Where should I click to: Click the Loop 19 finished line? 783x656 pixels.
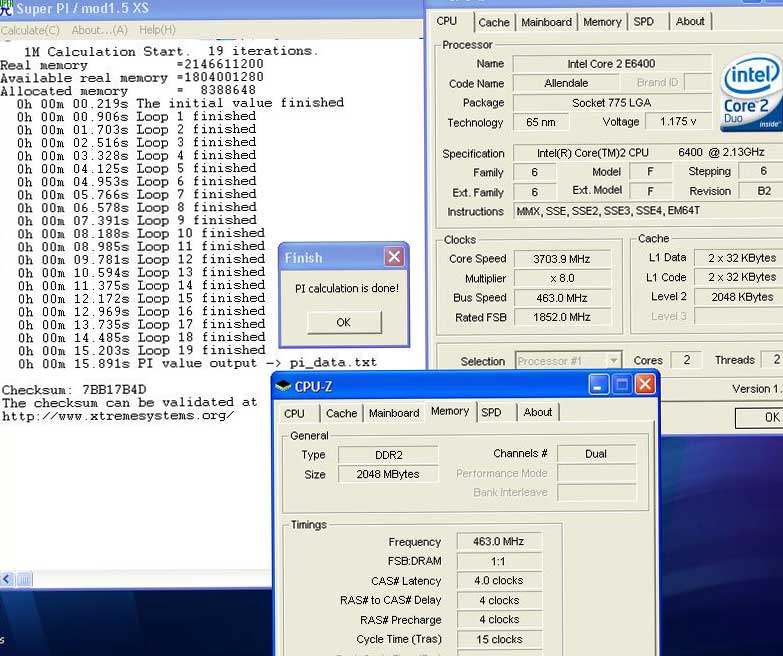click(x=141, y=350)
